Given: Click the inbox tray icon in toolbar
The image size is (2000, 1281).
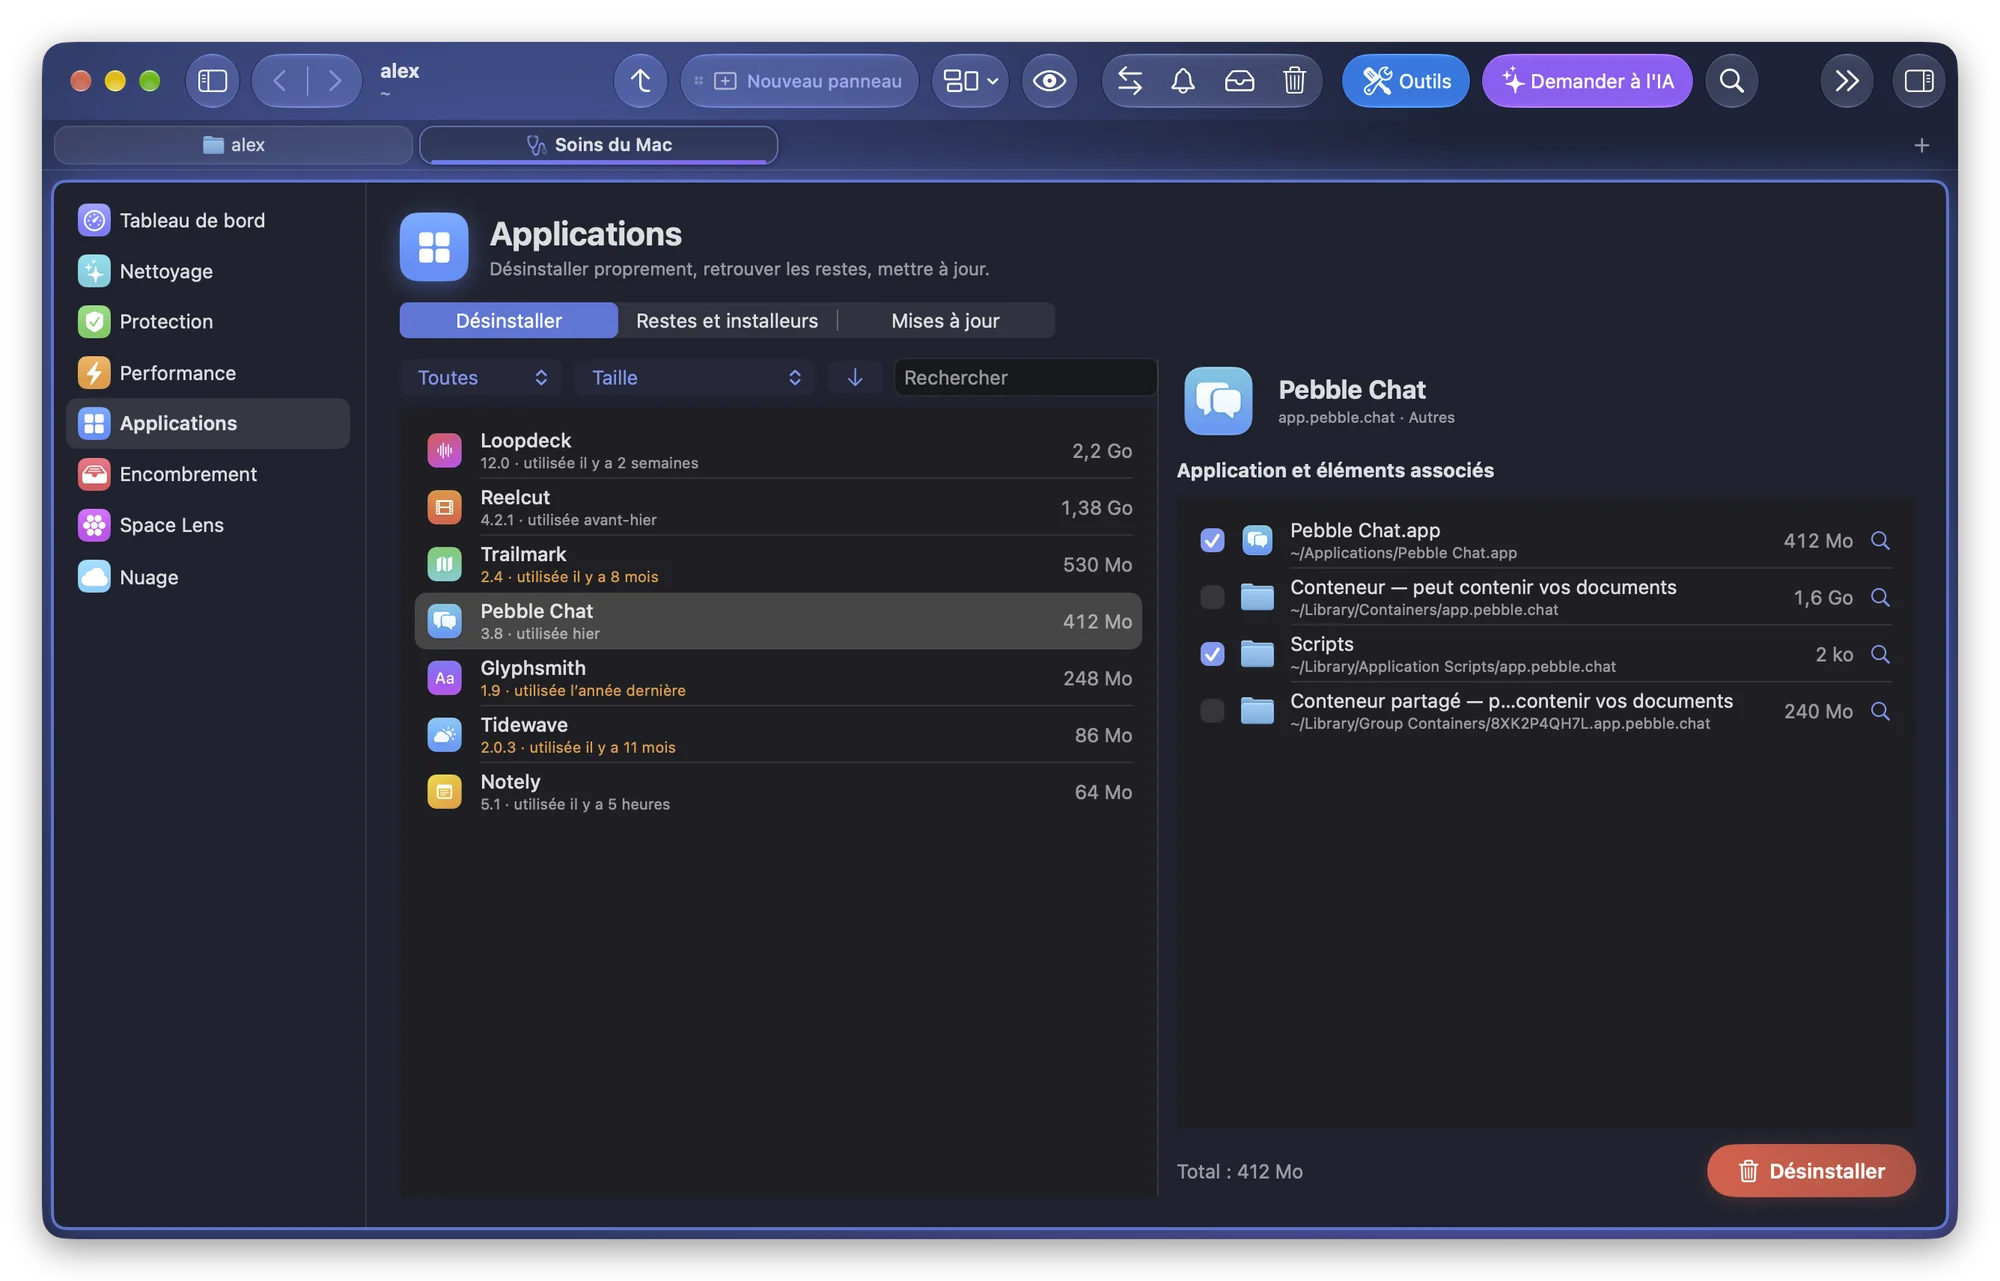Looking at the screenshot, I should 1239,81.
